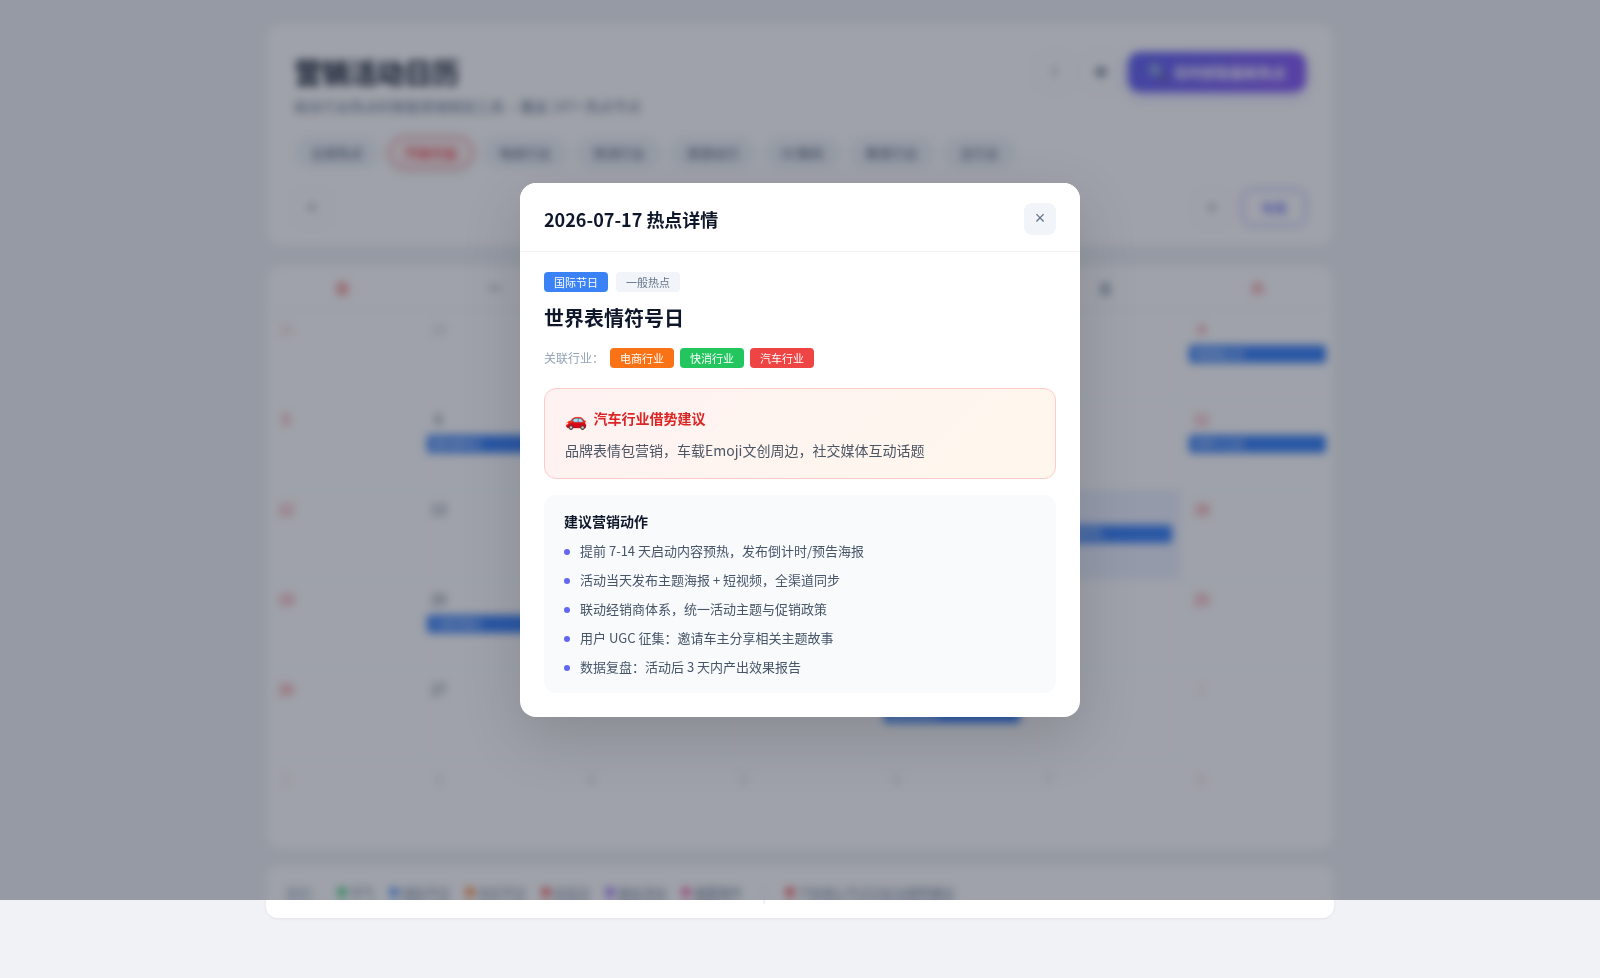Click the 用户 UGC 征集 item
Viewport: 1600px width, 978px height.
click(699, 639)
